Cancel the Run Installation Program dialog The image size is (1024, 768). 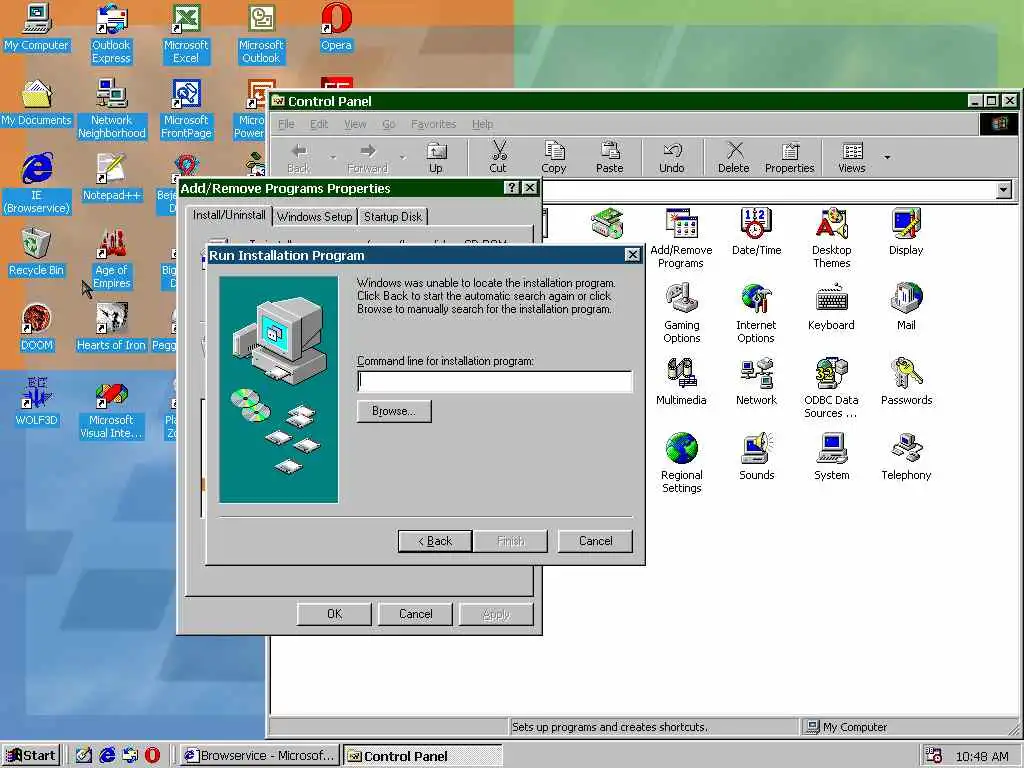pyautogui.click(x=595, y=541)
